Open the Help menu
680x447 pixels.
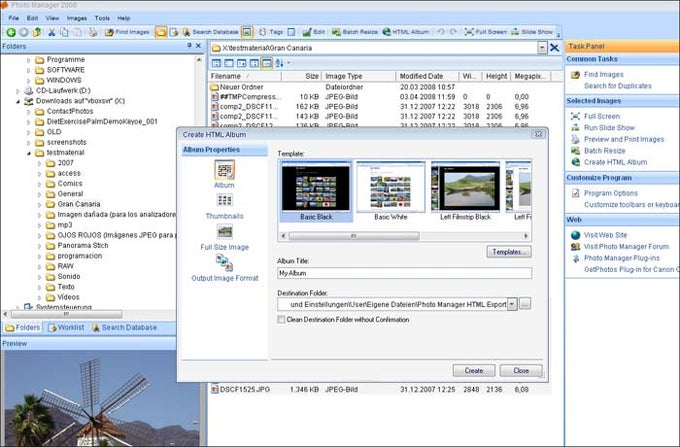124,18
